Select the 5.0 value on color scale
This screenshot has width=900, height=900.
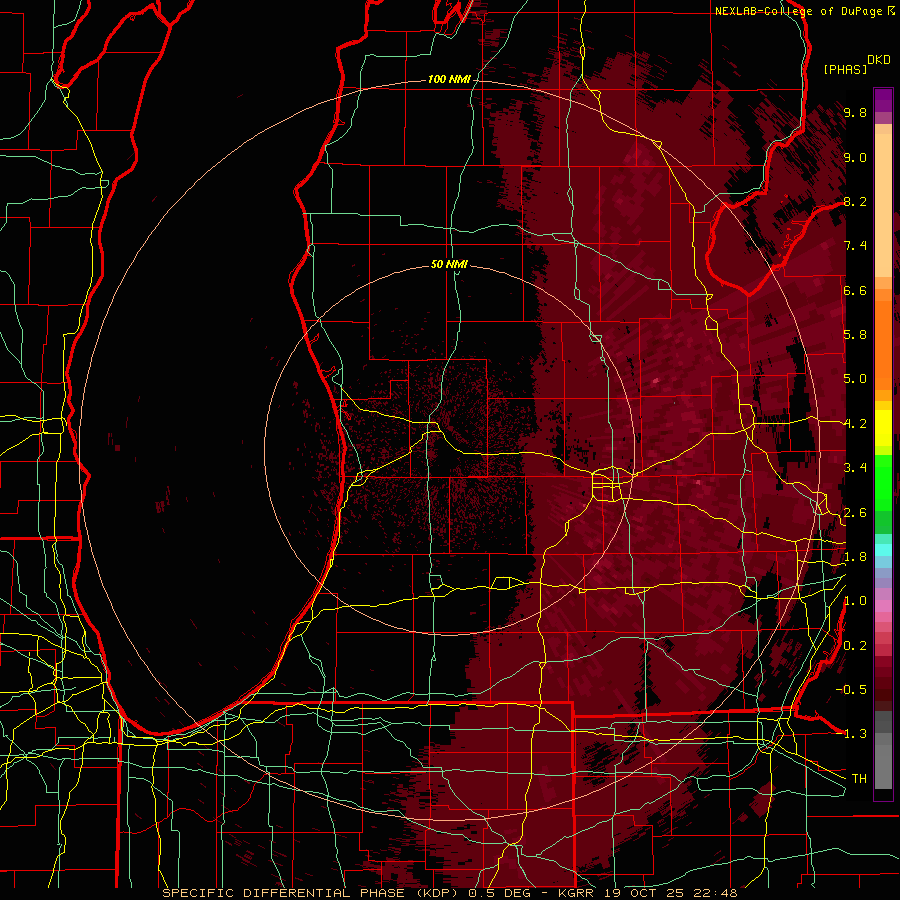tap(855, 379)
